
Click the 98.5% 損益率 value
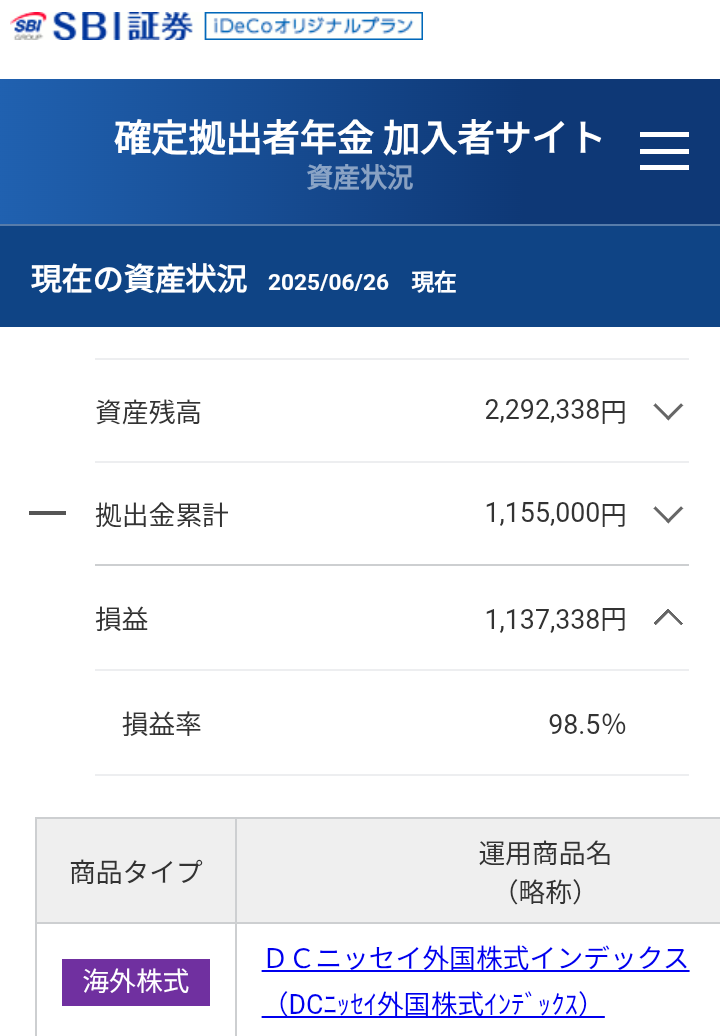pyautogui.click(x=587, y=724)
